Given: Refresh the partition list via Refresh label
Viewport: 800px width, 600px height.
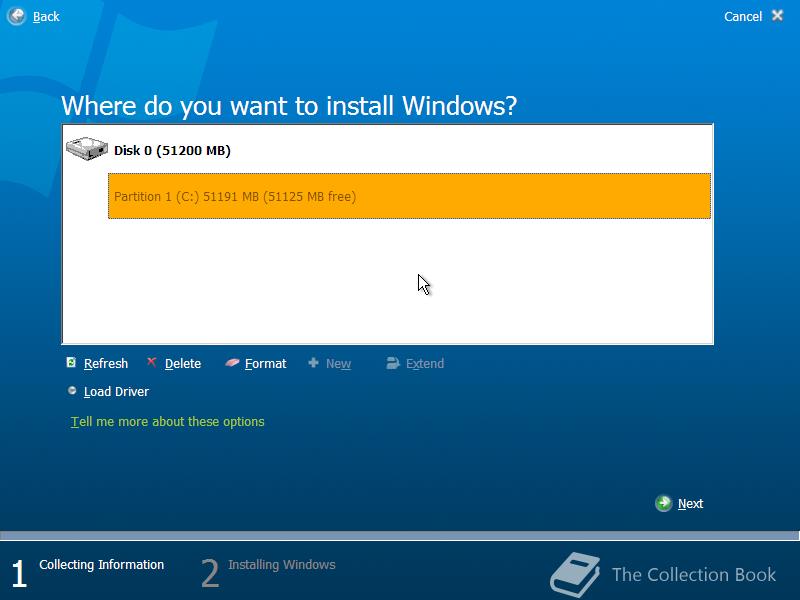Looking at the screenshot, I should click(x=106, y=364).
